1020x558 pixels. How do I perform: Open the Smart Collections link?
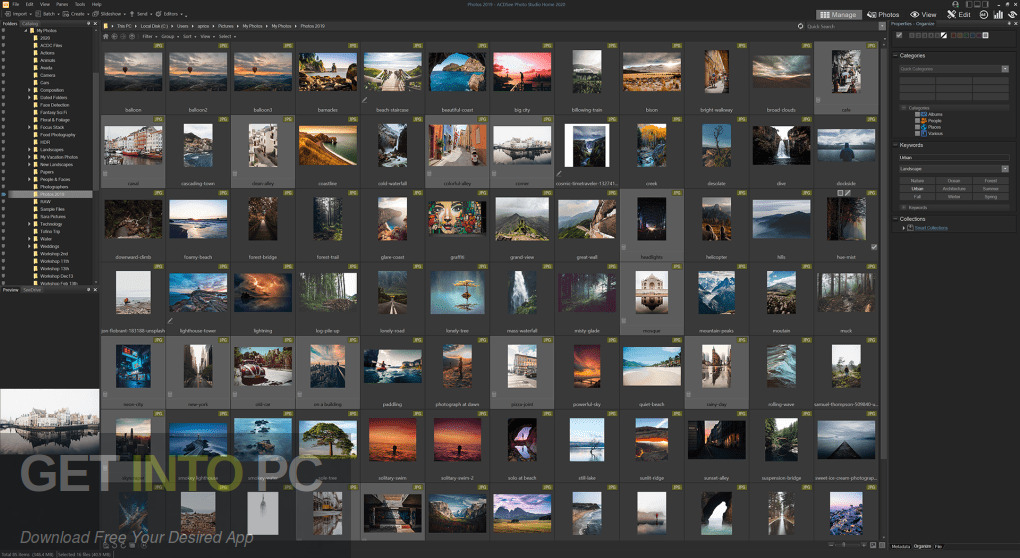pyautogui.click(x=931, y=228)
